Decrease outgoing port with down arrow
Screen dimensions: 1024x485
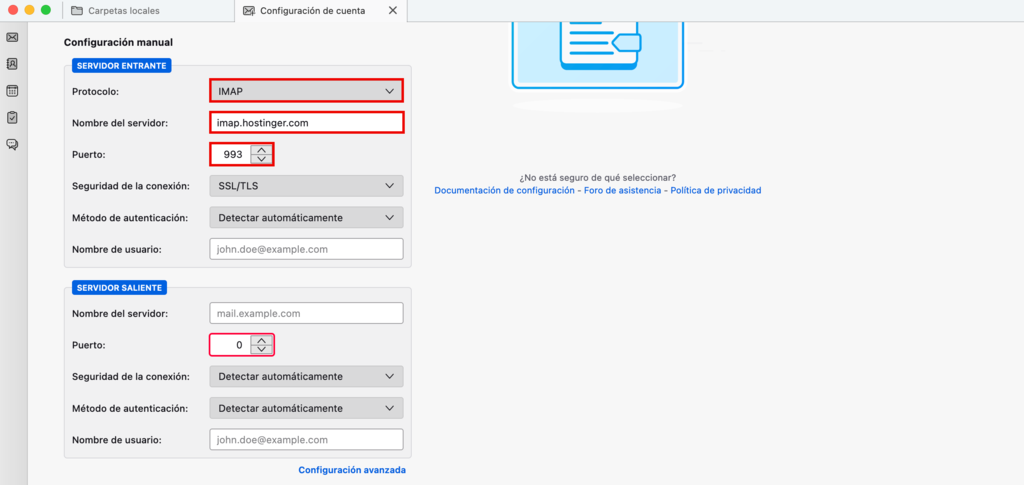(261, 349)
